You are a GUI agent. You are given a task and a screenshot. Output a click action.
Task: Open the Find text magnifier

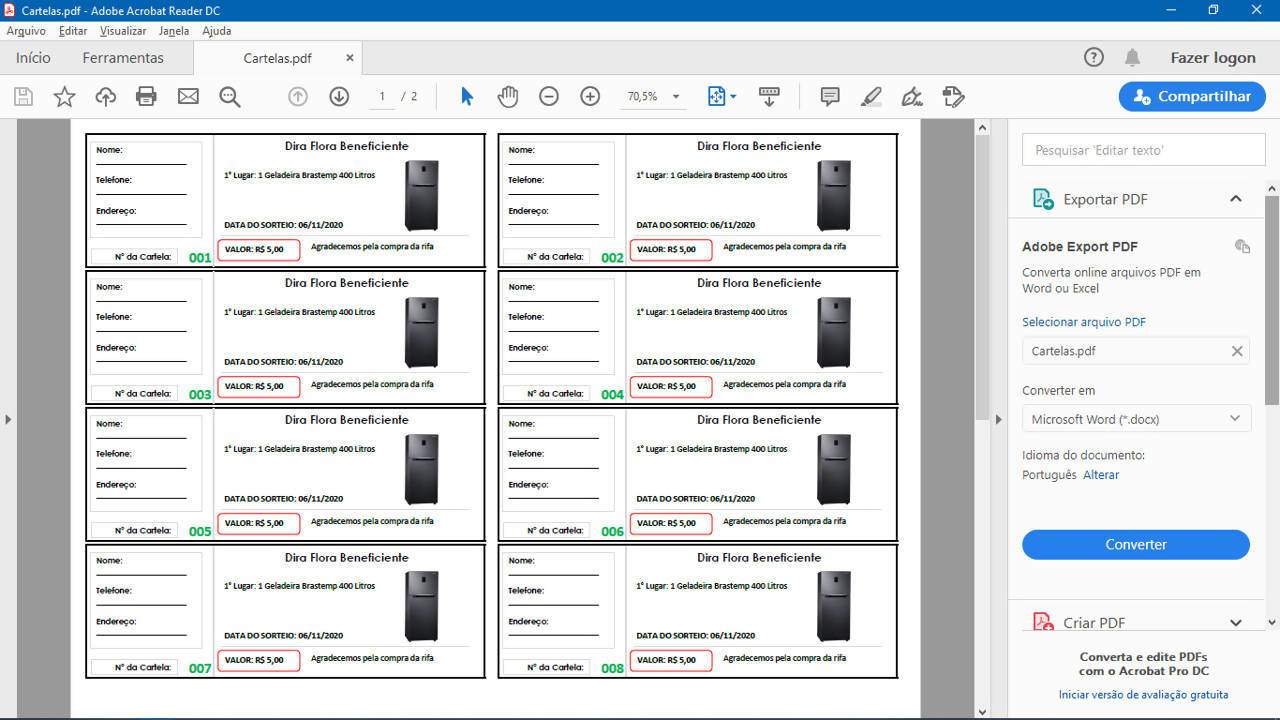(x=230, y=96)
